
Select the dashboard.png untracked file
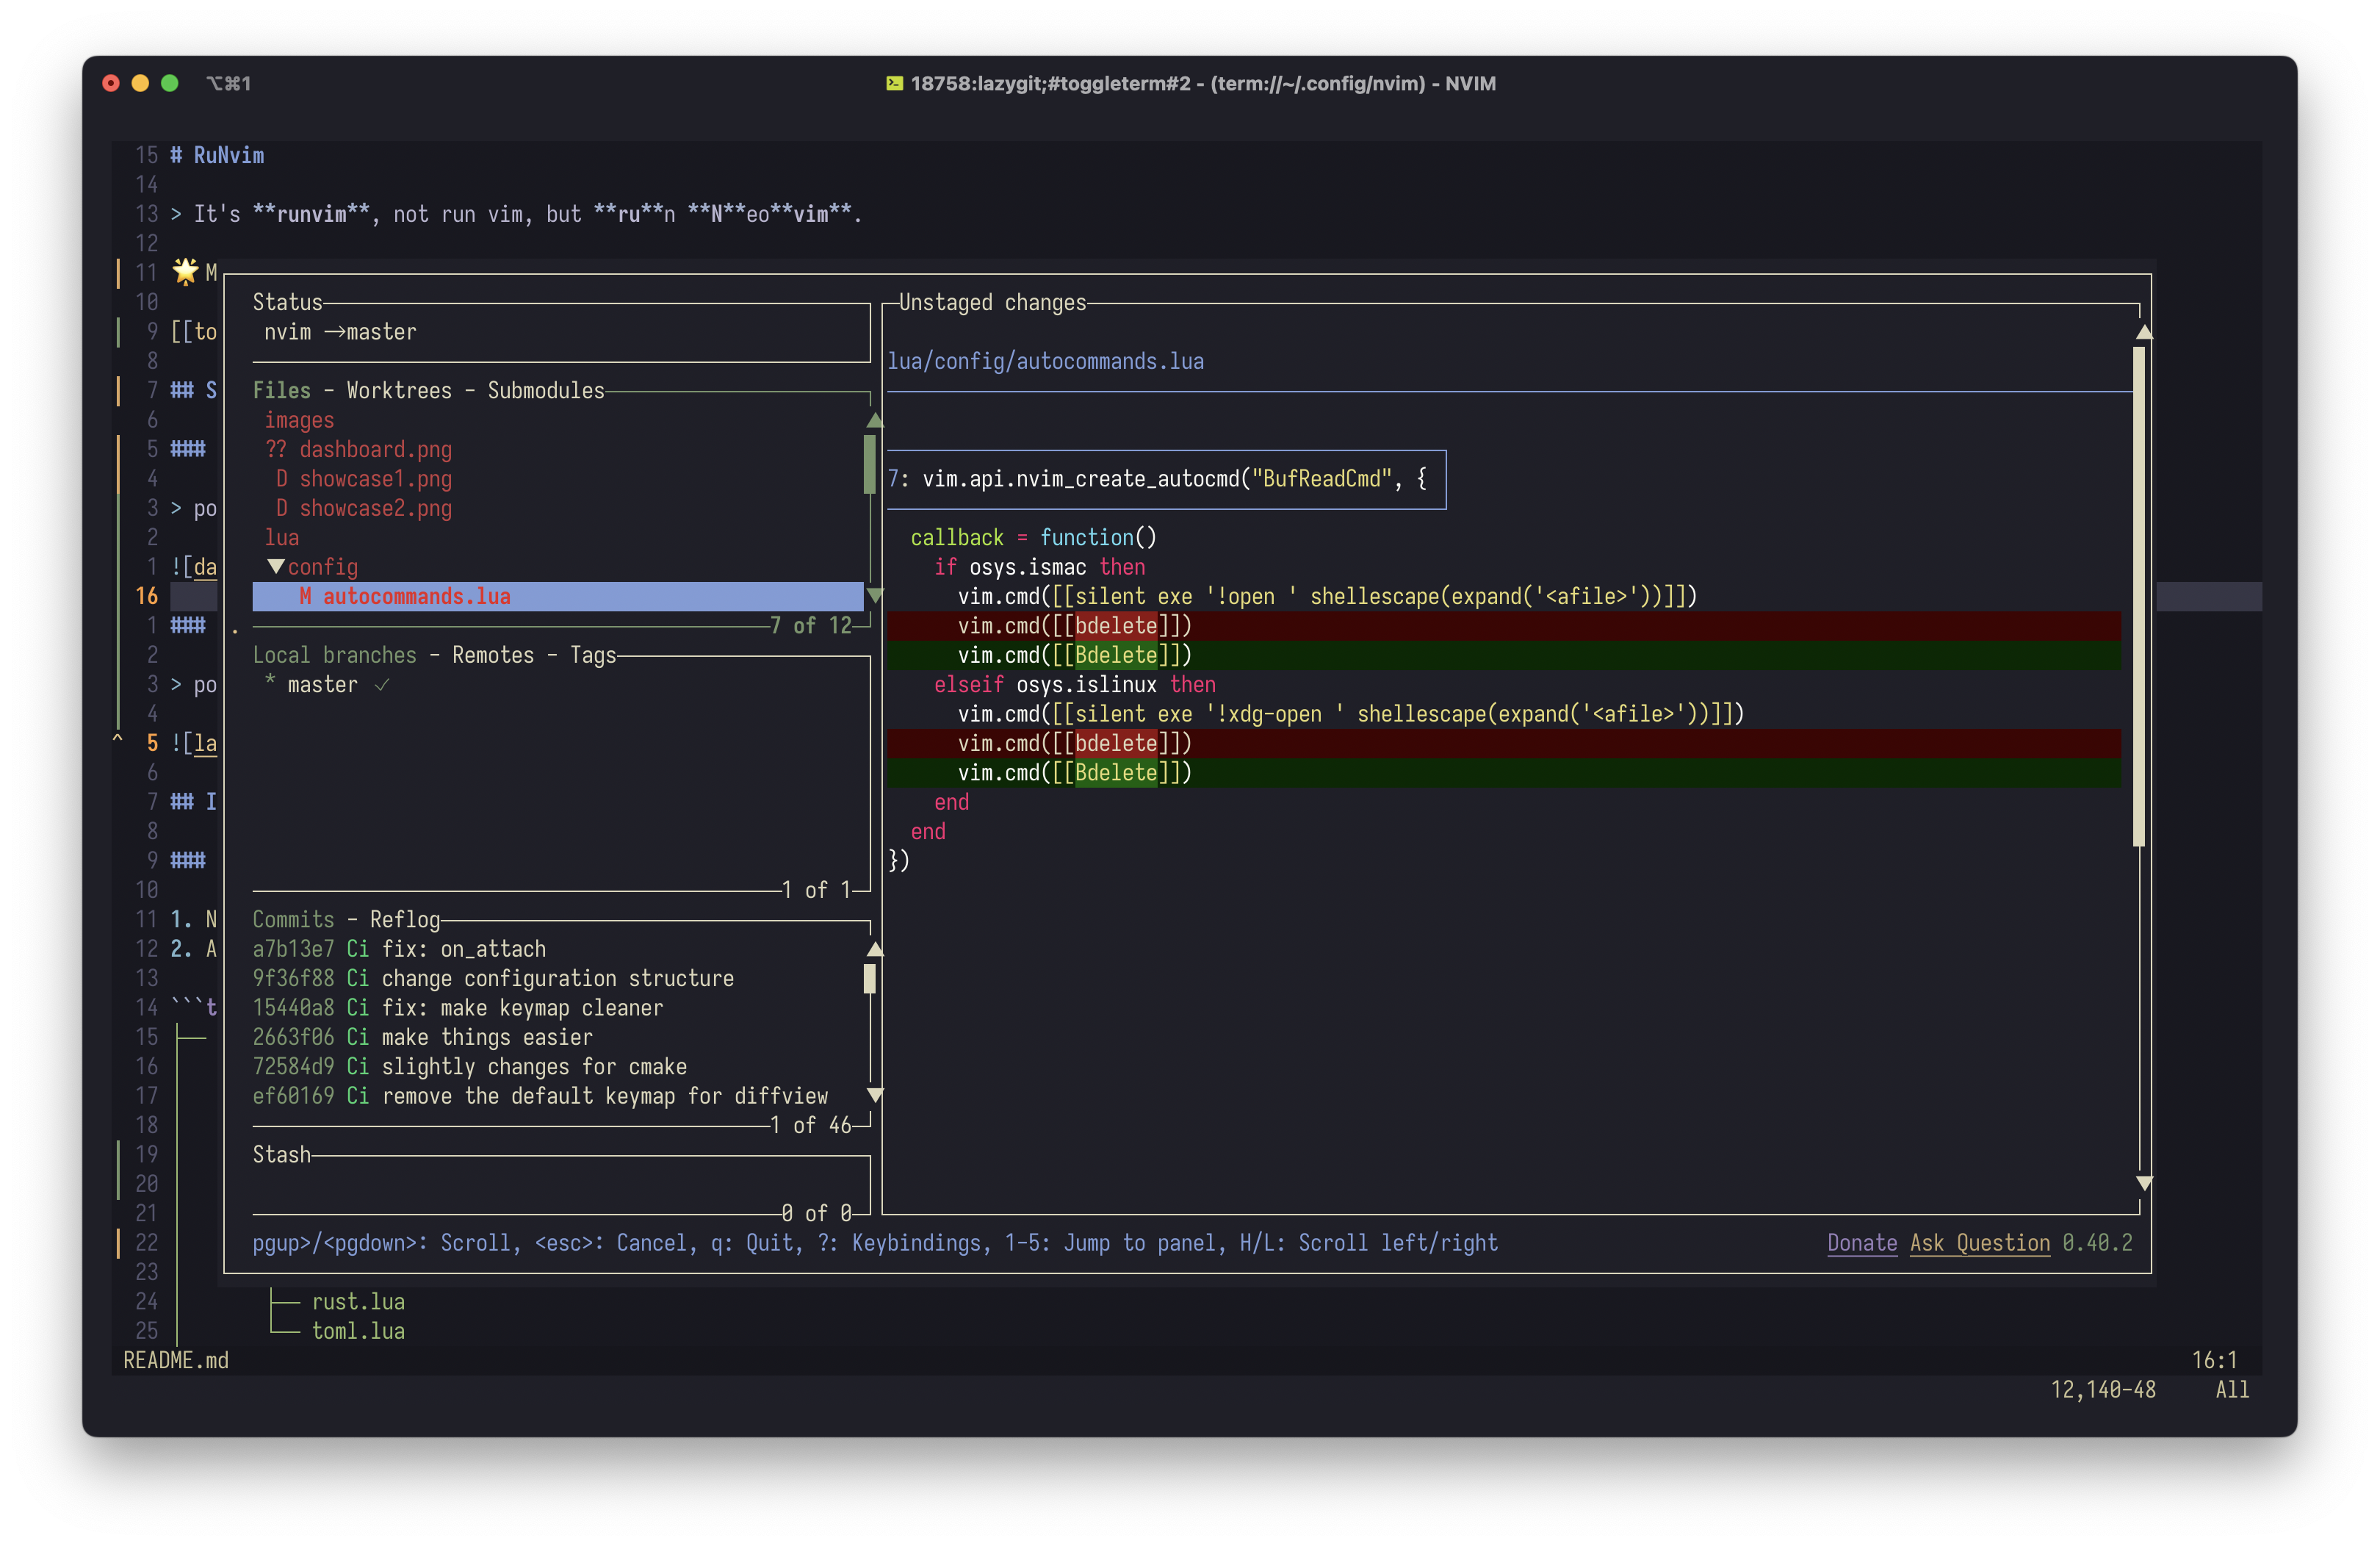375,450
